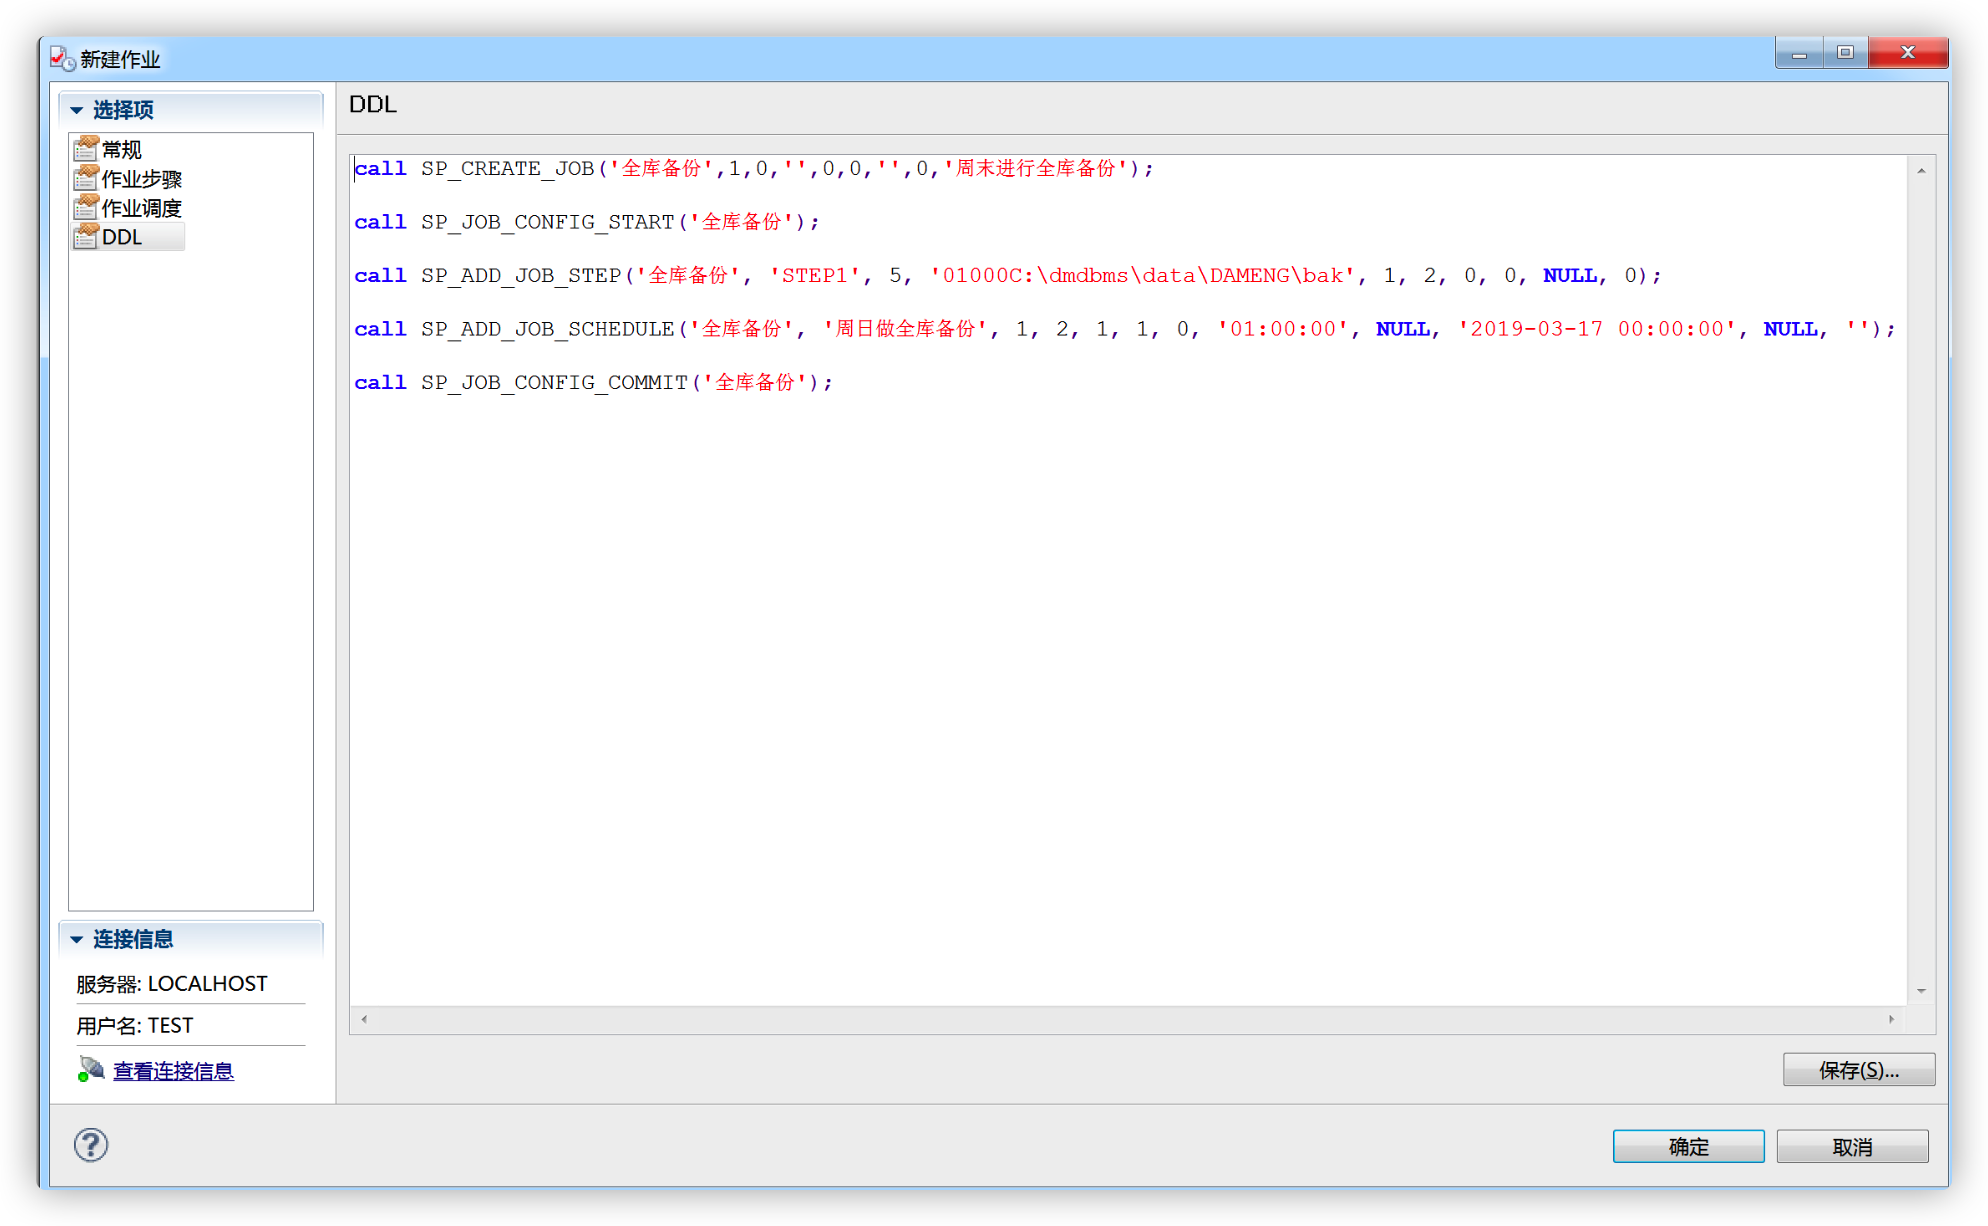Click the 'STEP1' string in the code
The height and width of the screenshot is (1226, 1988).
[814, 275]
